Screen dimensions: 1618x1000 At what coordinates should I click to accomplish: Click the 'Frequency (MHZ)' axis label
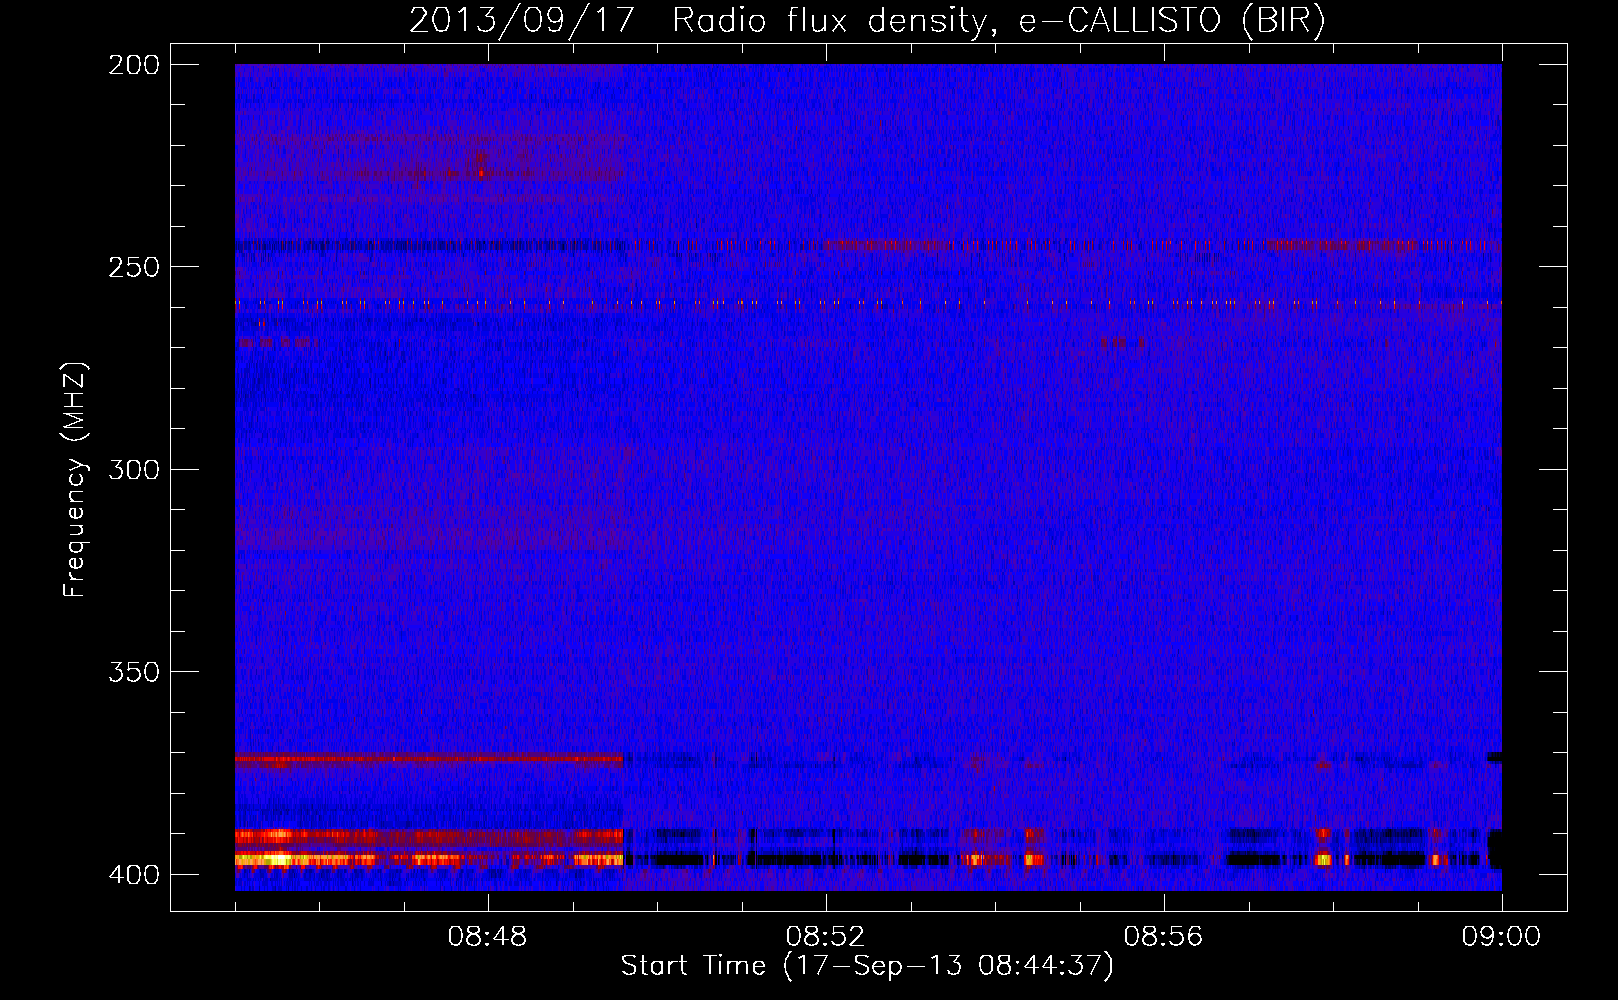(x=75, y=479)
